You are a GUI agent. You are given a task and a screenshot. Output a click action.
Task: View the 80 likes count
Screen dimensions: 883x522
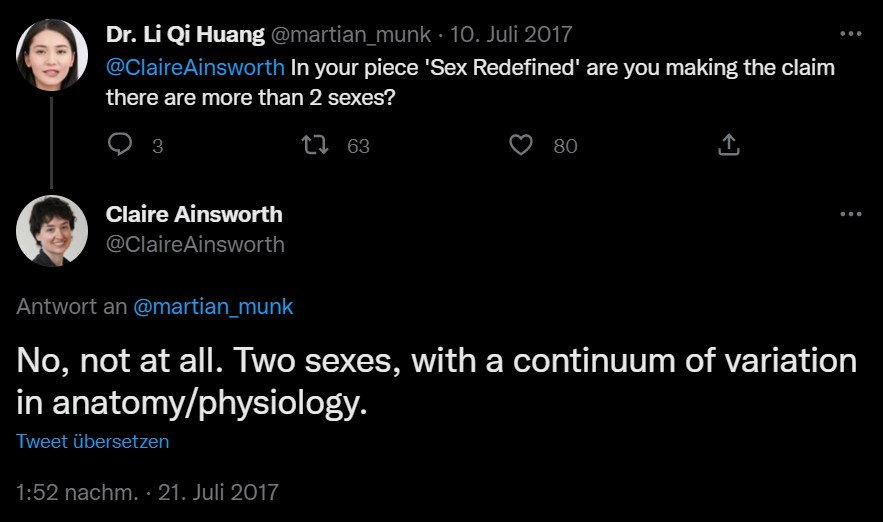coord(565,146)
